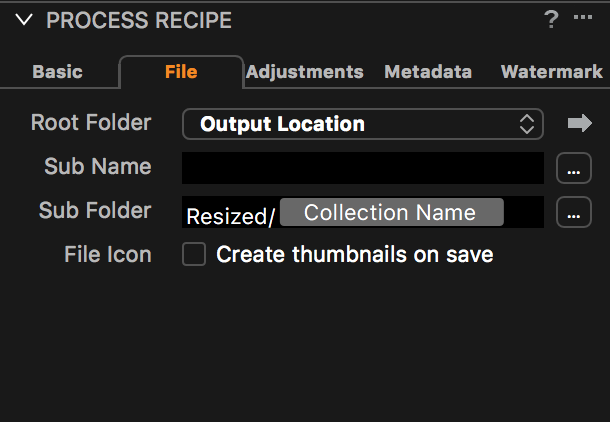The width and height of the screenshot is (610, 422).
Task: Click the up-down arrows on Root Folder dropdown
Action: coord(527,124)
